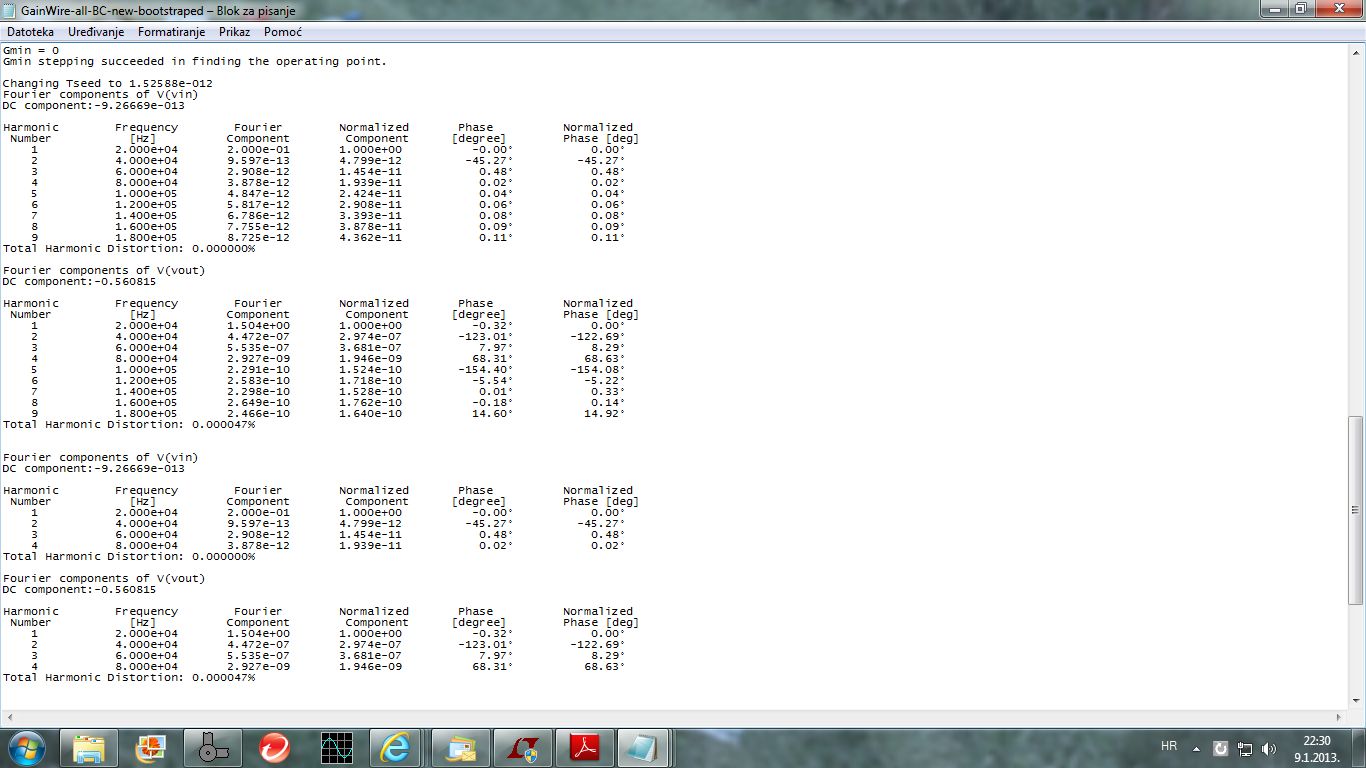1366x768 pixels.
Task: Open the Trend Micro red swirl icon
Action: (x=275, y=748)
